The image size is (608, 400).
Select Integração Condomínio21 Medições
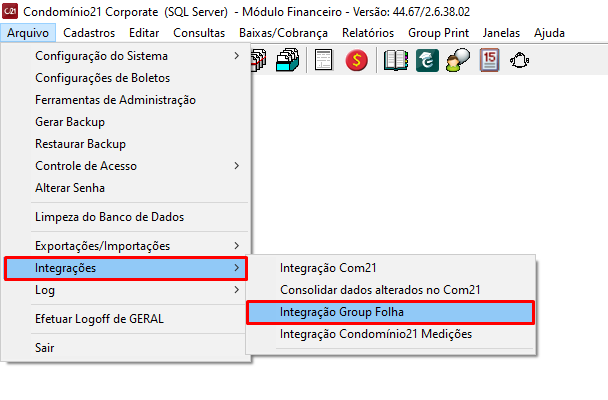pyautogui.click(x=391, y=334)
